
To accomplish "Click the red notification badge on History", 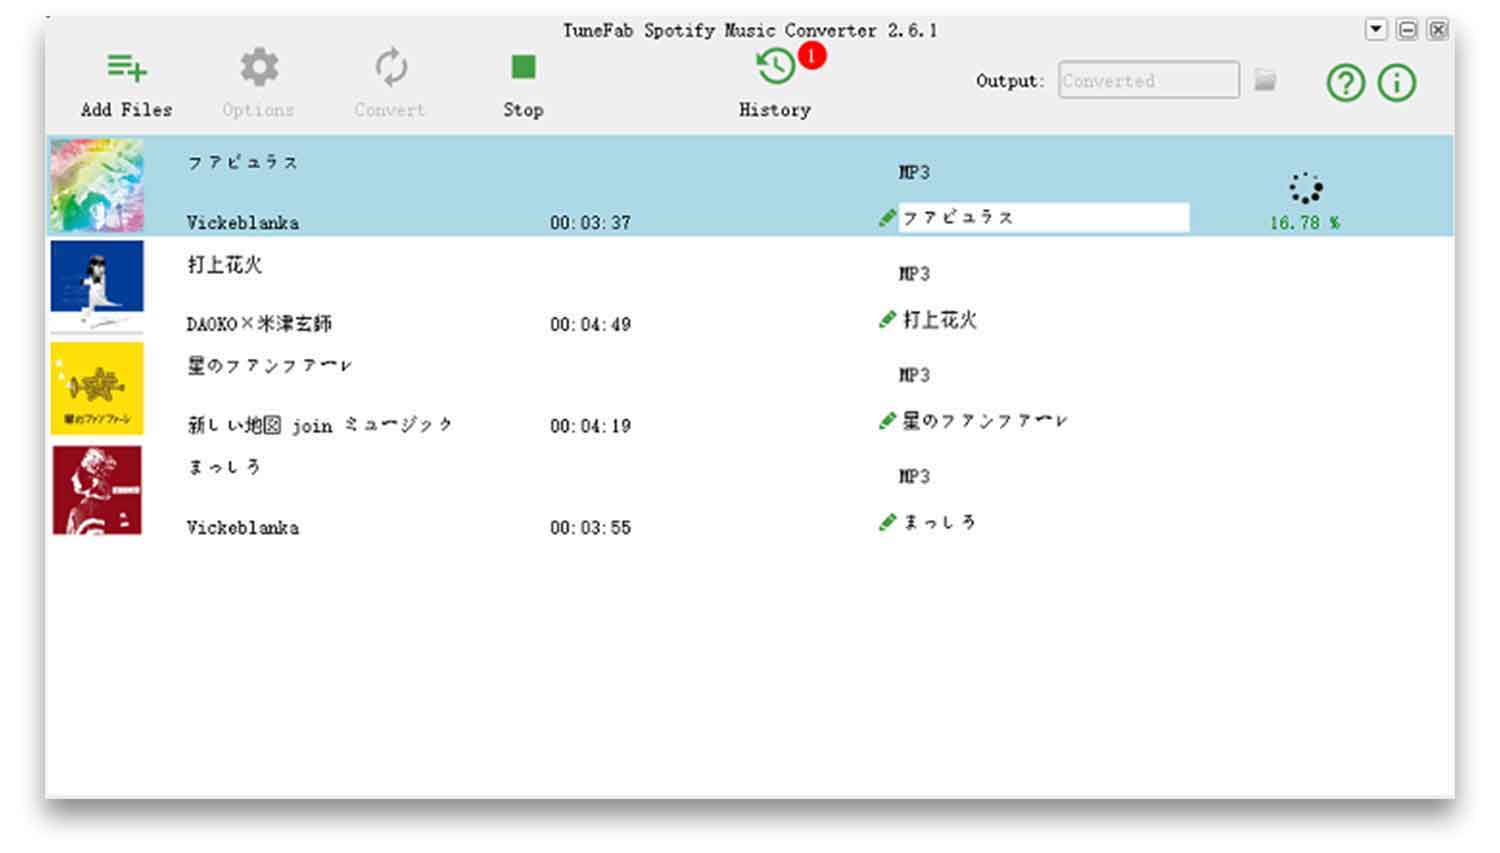I will click(x=812, y=55).
